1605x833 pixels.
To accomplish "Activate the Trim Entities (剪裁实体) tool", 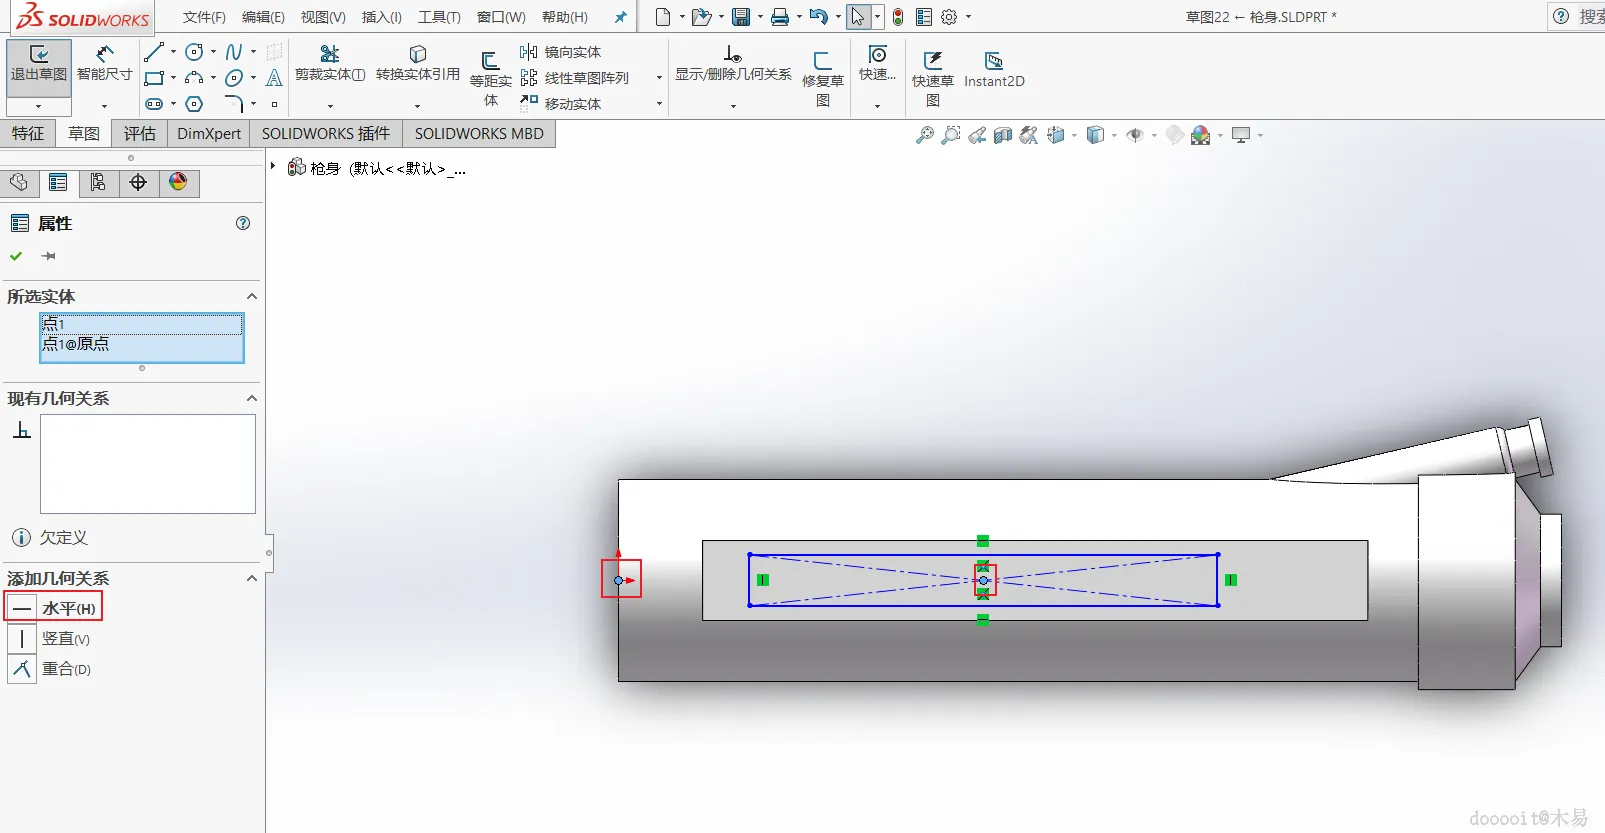I will point(329,64).
